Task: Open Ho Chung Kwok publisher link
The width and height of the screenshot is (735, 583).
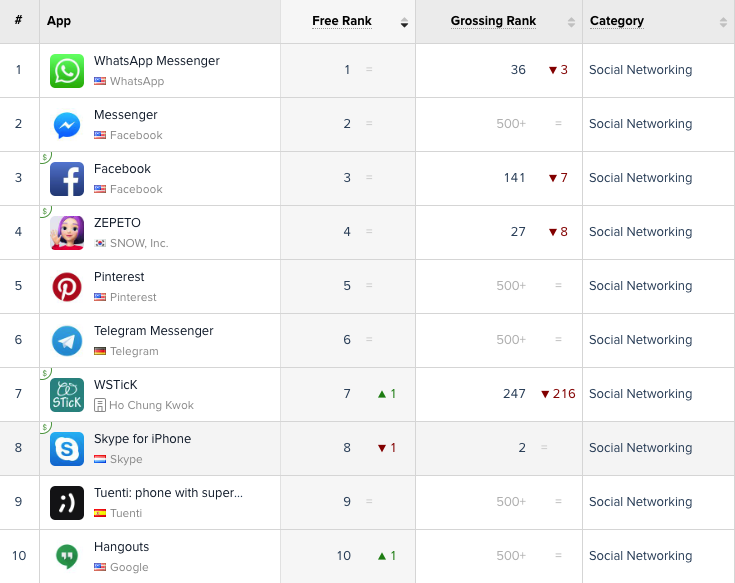Action: point(151,405)
